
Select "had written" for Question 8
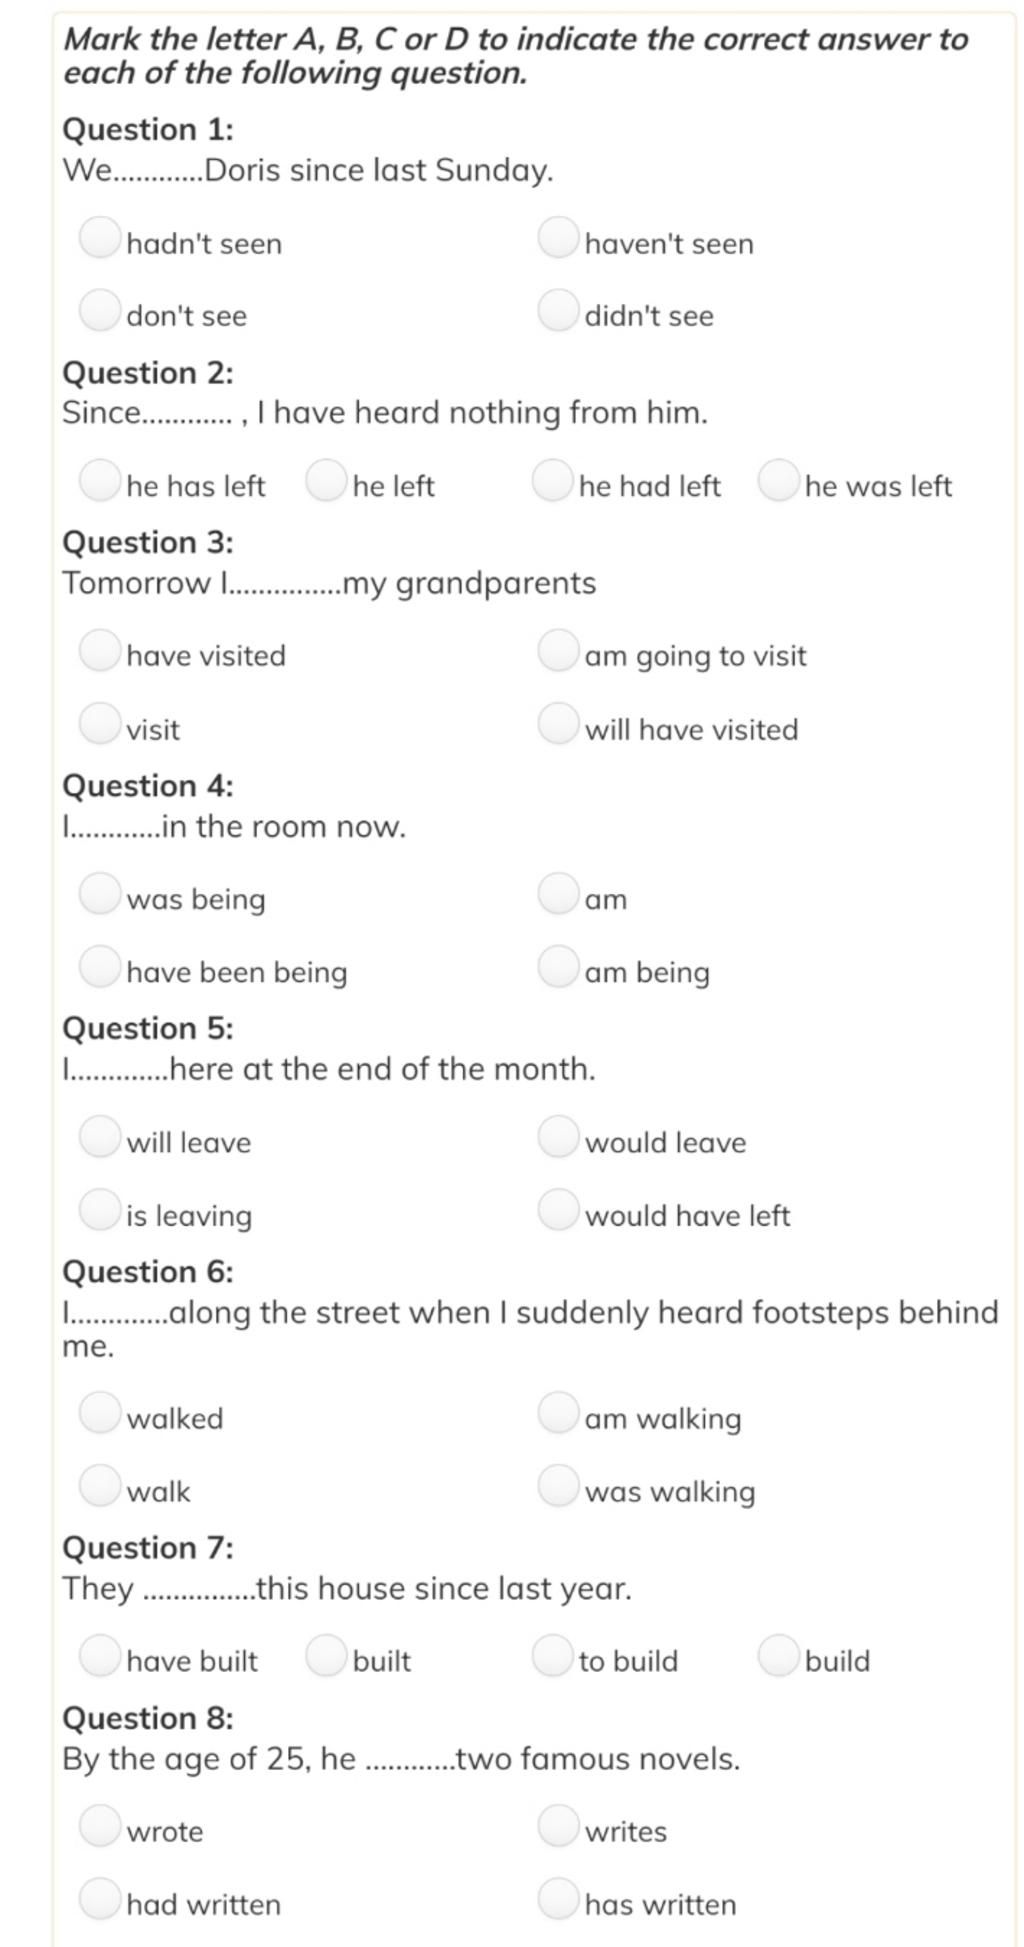99,1898
